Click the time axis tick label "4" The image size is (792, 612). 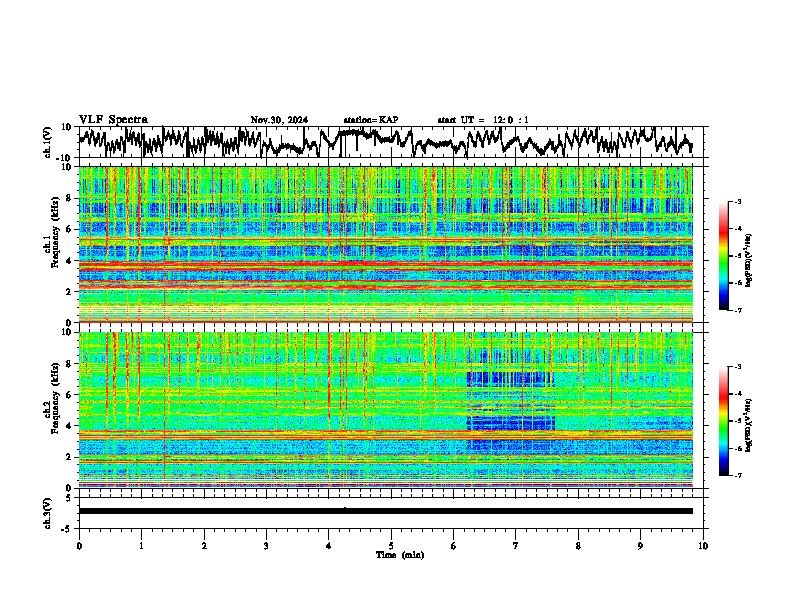[x=329, y=546]
